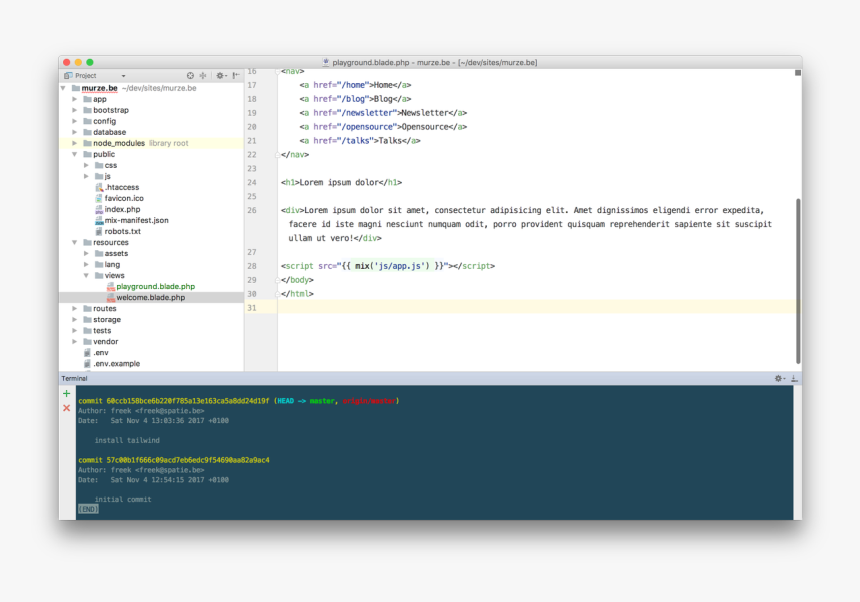Click the origin/master ref in terminal
This screenshot has height=602, width=860.
pyautogui.click(x=369, y=401)
